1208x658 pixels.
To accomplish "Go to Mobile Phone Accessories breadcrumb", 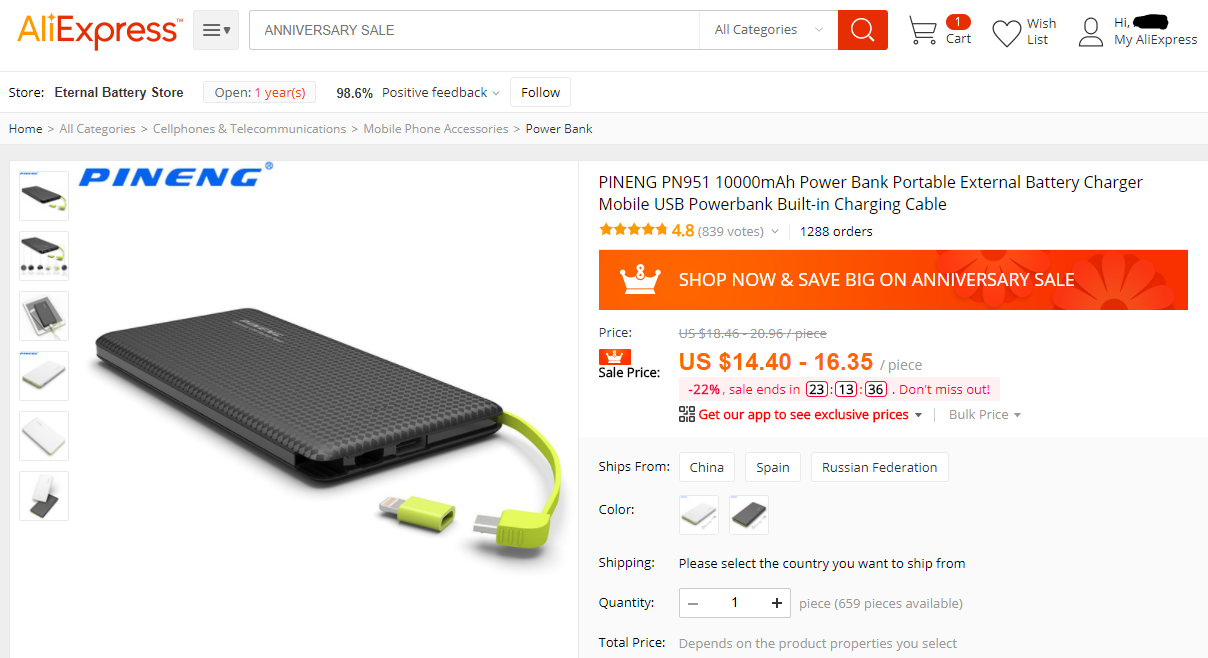I will tap(436, 129).
